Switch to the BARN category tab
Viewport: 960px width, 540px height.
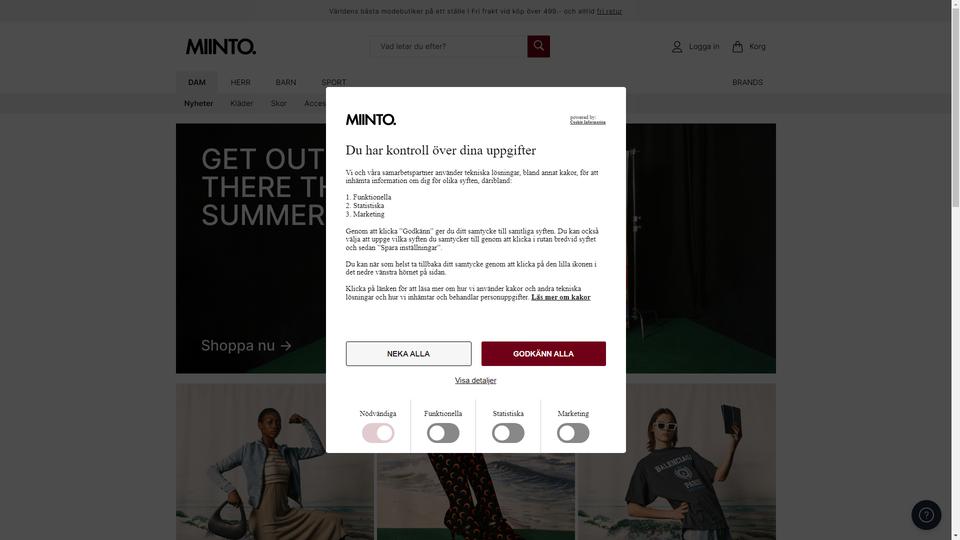[x=285, y=82]
